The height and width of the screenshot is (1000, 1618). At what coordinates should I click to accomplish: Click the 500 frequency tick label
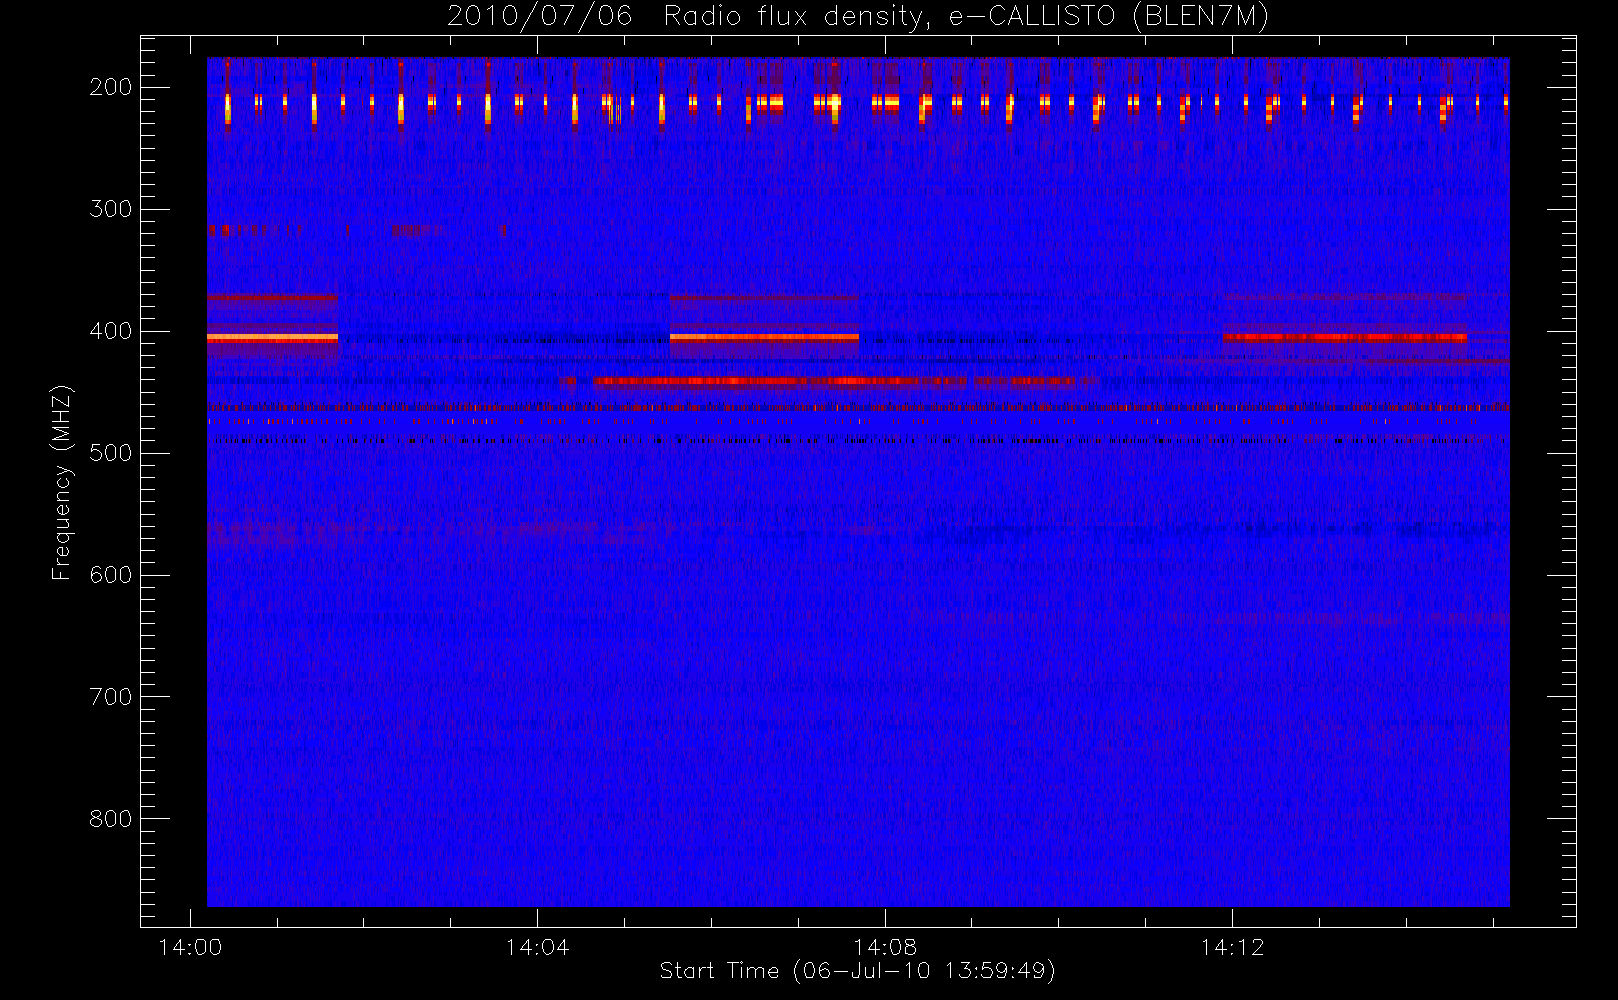point(111,453)
